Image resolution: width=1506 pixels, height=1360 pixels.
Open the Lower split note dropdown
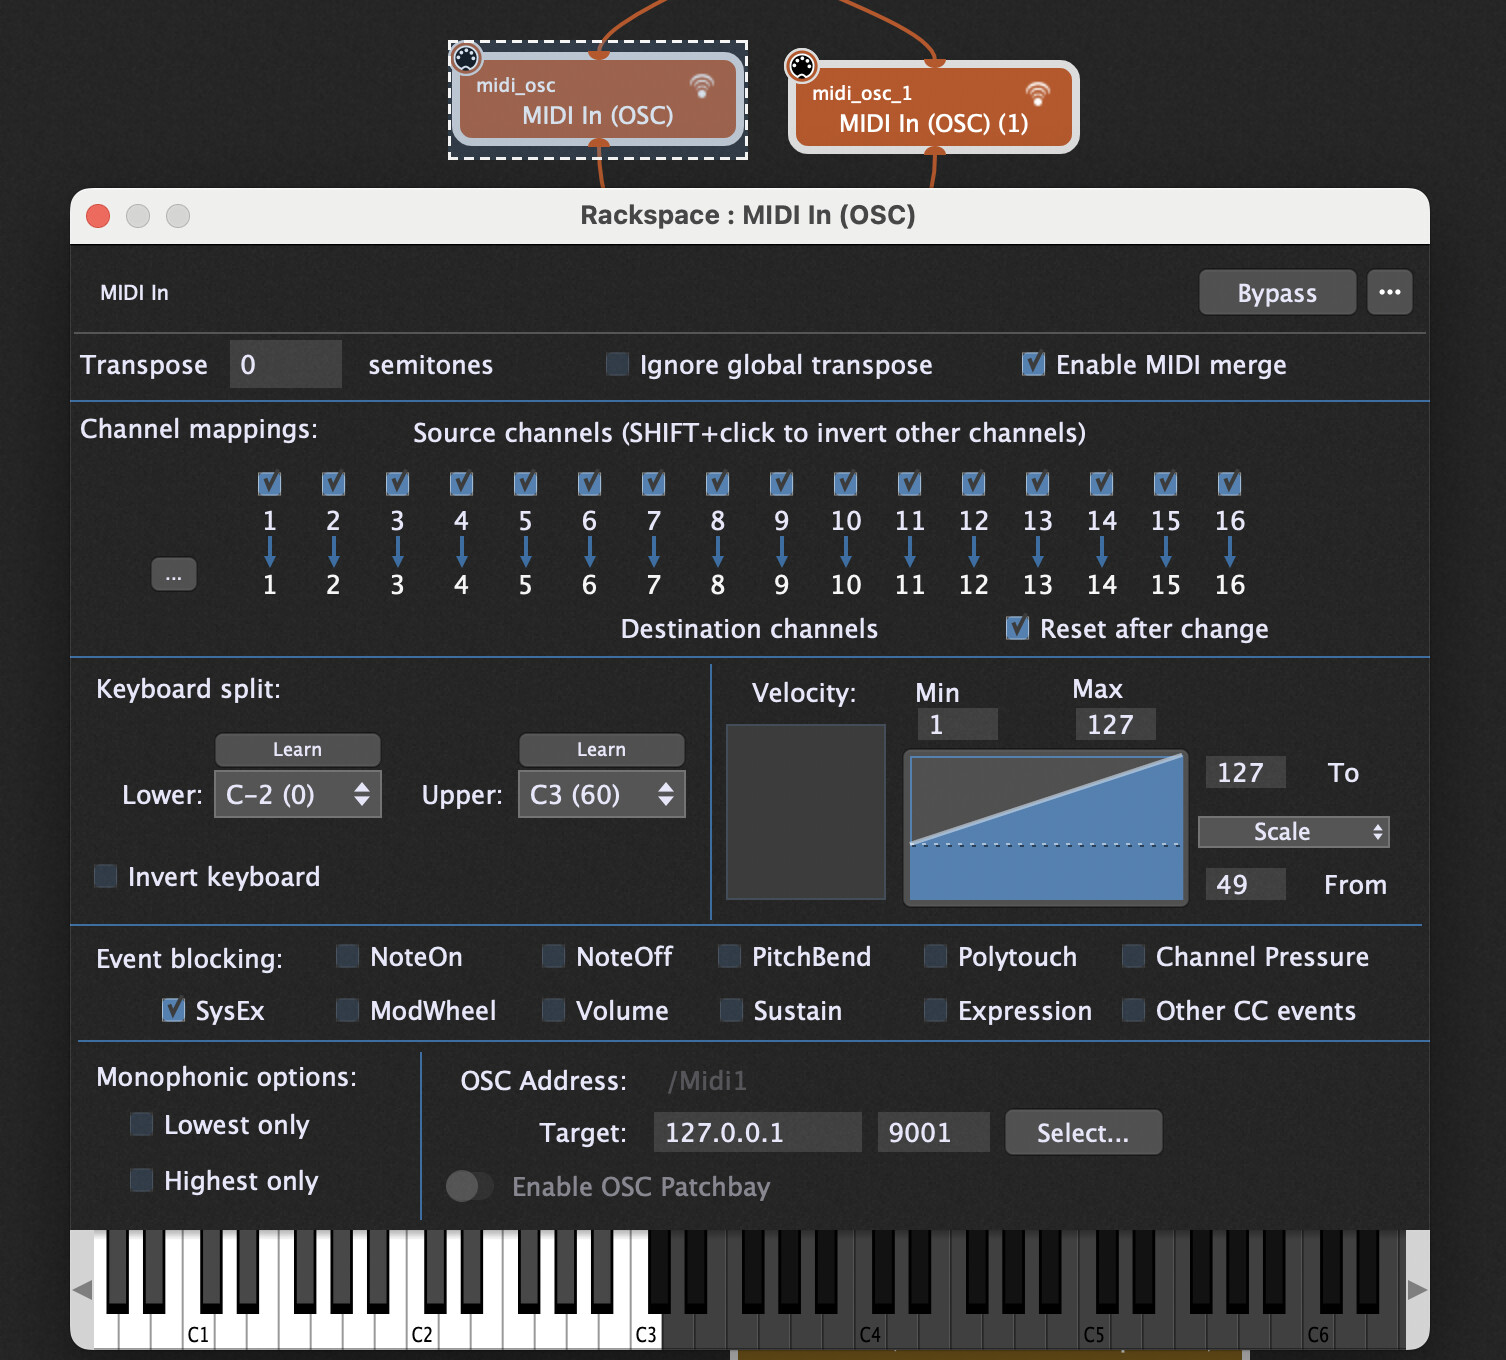pos(298,794)
